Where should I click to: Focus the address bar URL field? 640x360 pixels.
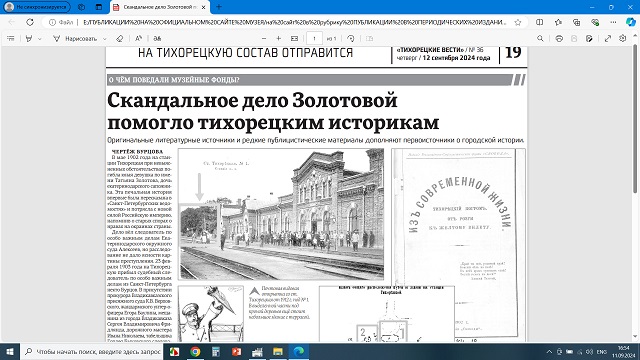click(294, 22)
